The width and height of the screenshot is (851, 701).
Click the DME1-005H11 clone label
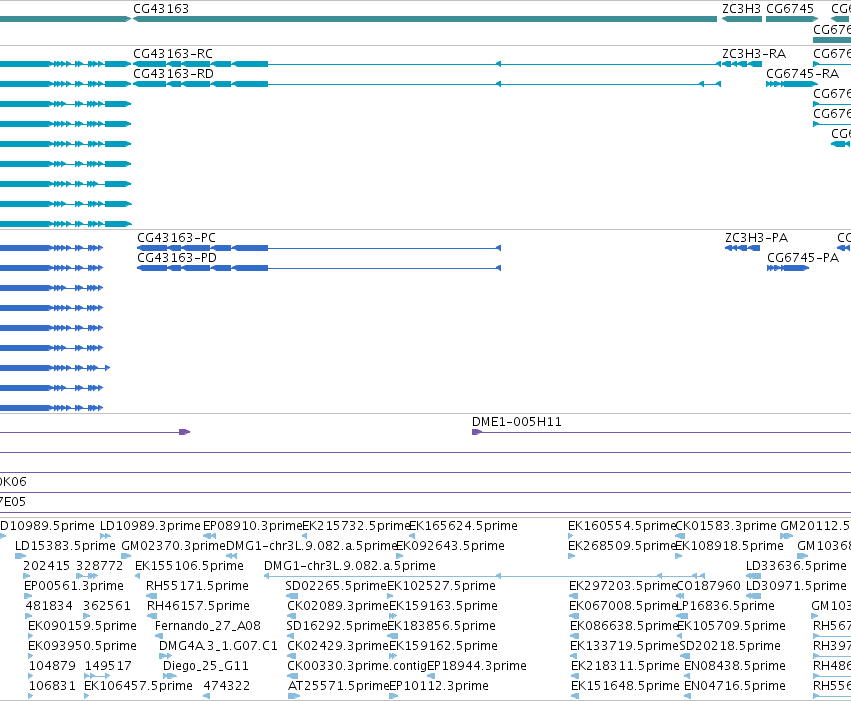pyautogui.click(x=517, y=422)
